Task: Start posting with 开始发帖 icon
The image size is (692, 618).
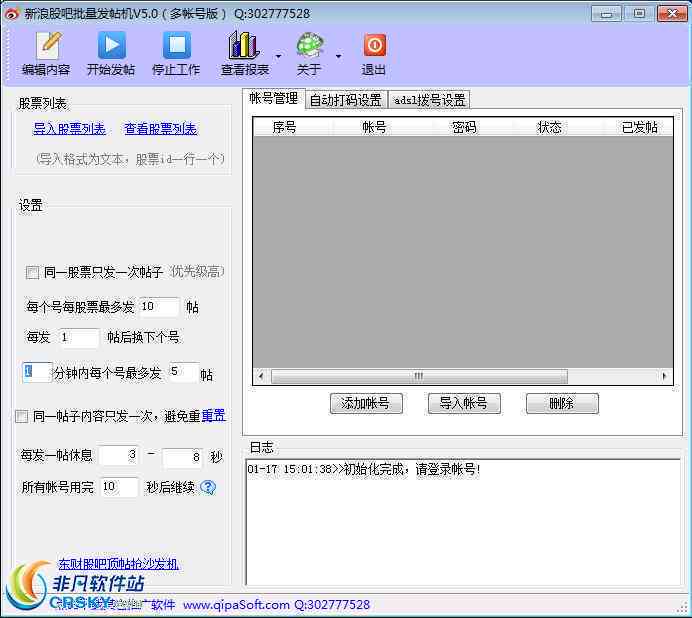Action: [x=111, y=53]
